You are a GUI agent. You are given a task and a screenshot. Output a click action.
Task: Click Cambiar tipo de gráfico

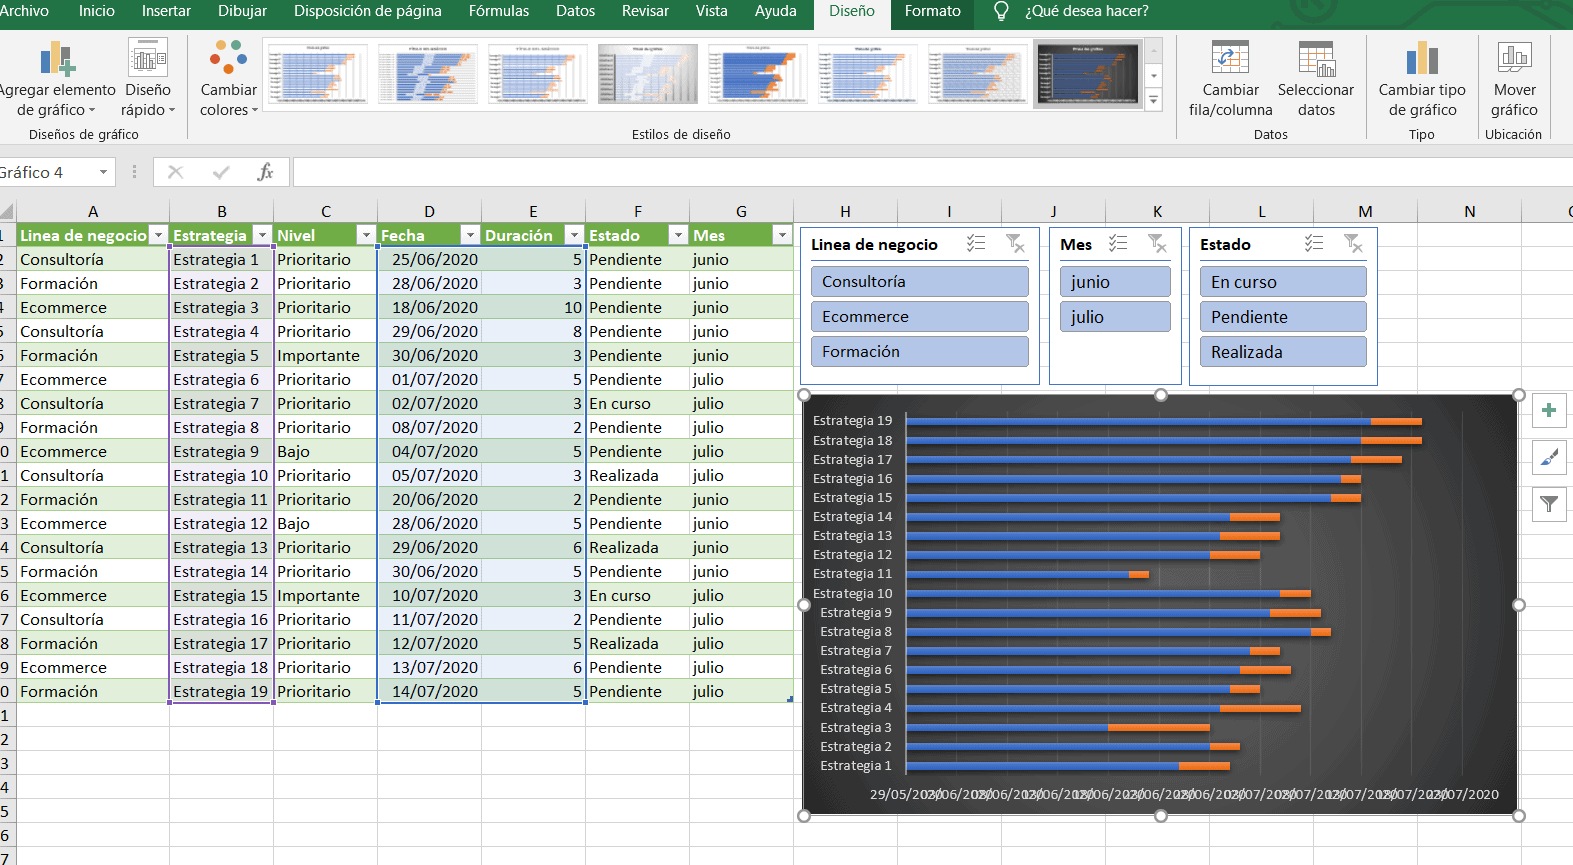point(1422,80)
